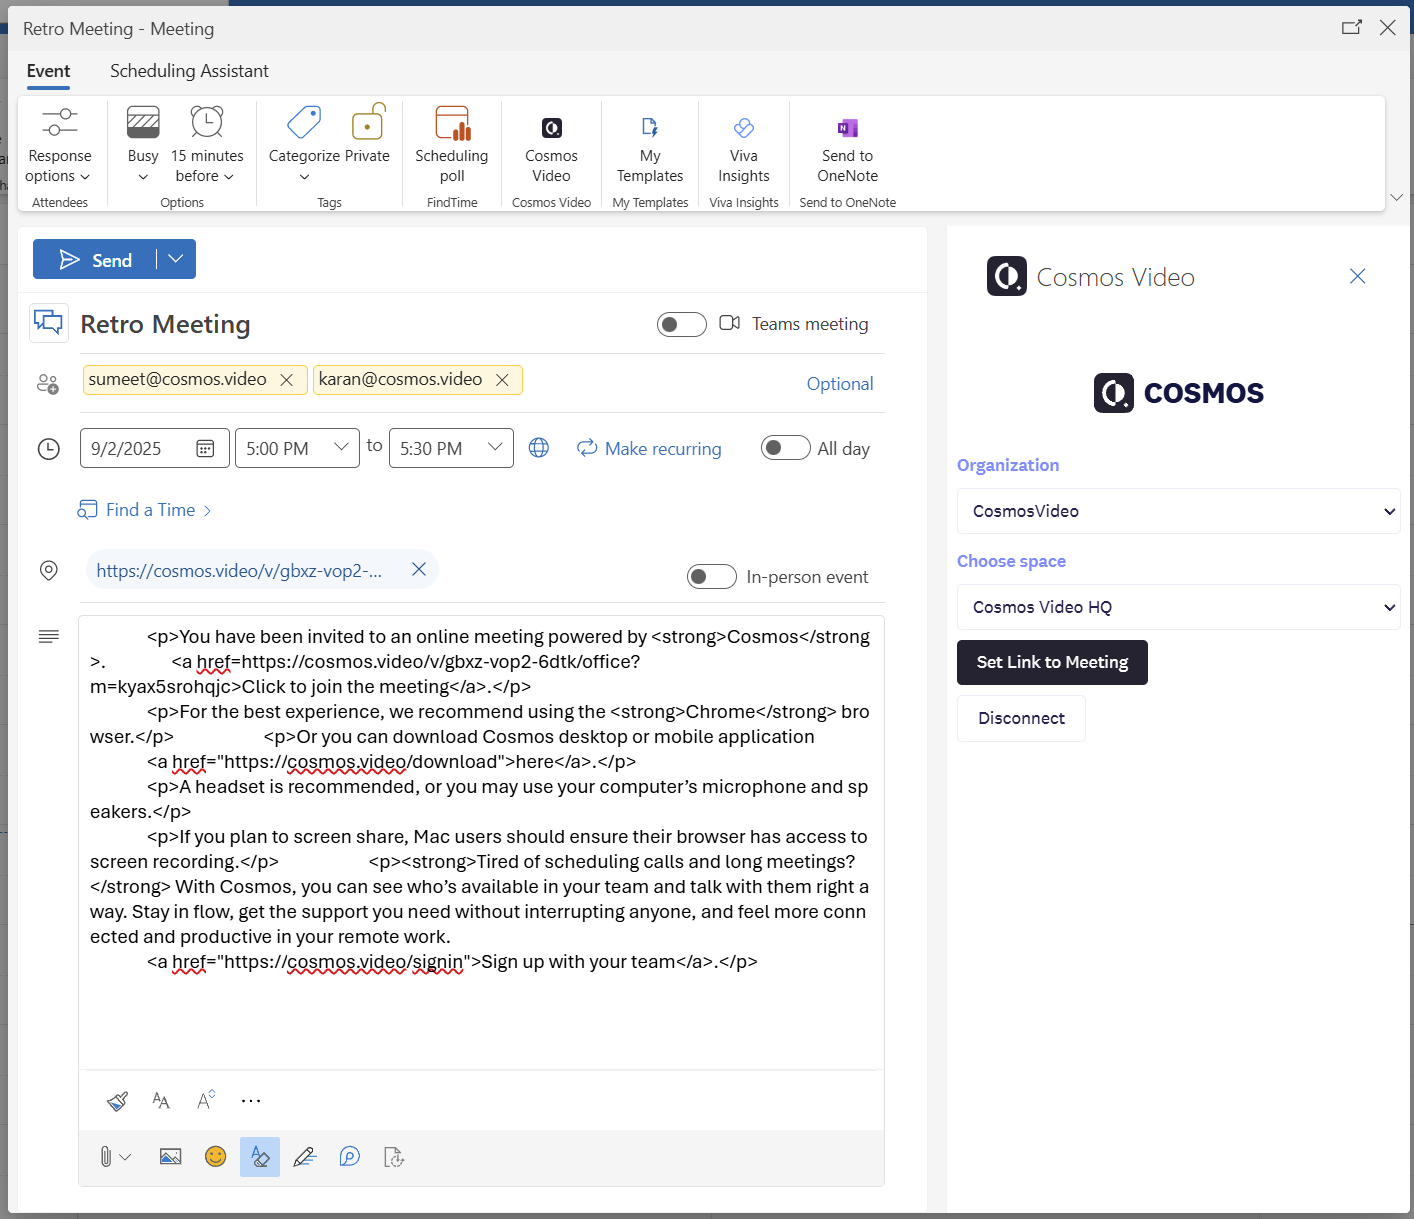
Task: Click the Optional attendees link
Action: [840, 384]
